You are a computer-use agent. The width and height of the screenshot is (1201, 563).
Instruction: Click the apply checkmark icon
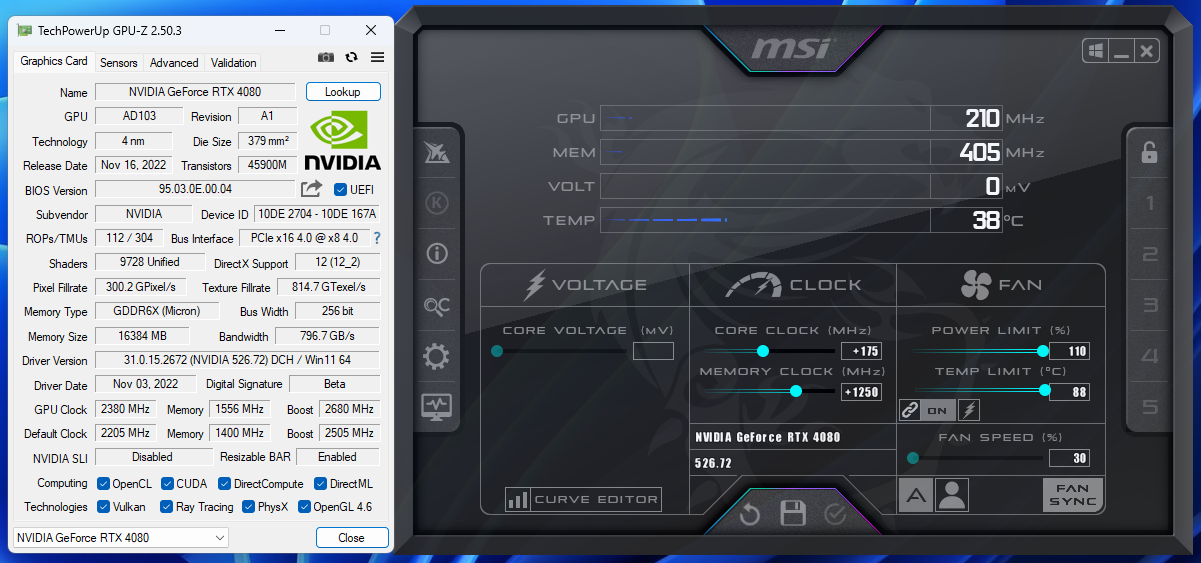(835, 514)
